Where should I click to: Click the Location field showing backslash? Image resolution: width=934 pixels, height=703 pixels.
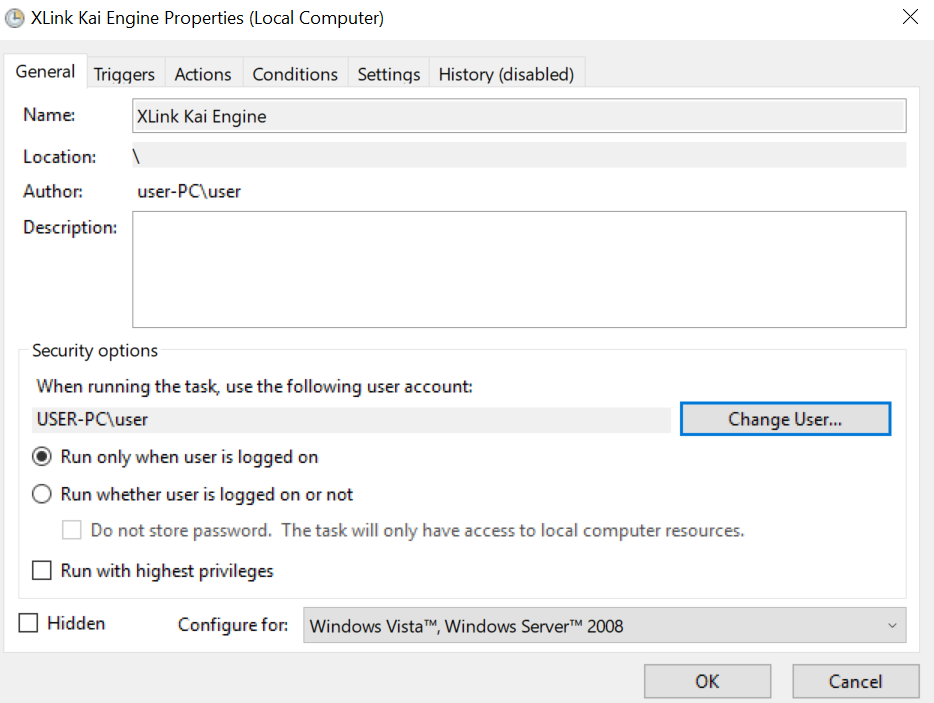pos(519,156)
